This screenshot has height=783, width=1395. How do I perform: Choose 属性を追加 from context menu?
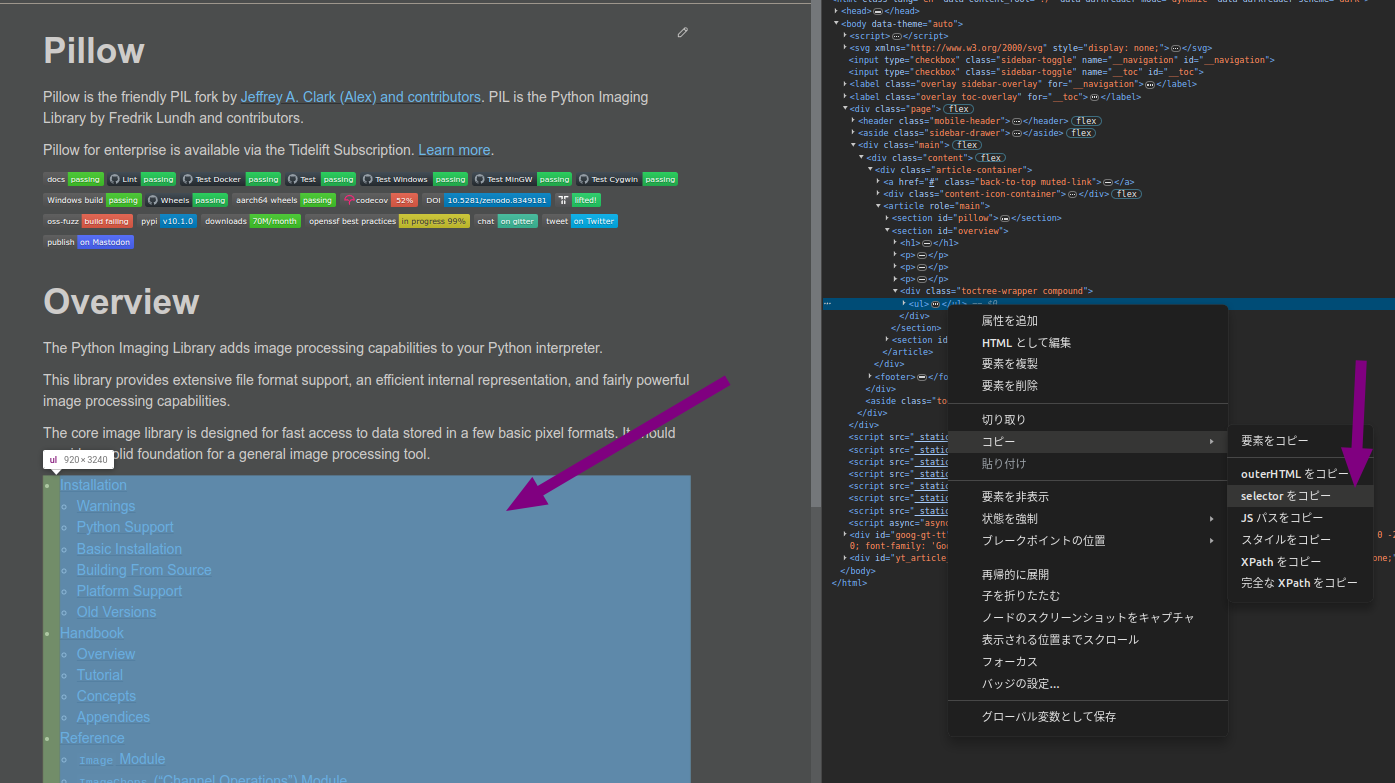pos(1088,321)
